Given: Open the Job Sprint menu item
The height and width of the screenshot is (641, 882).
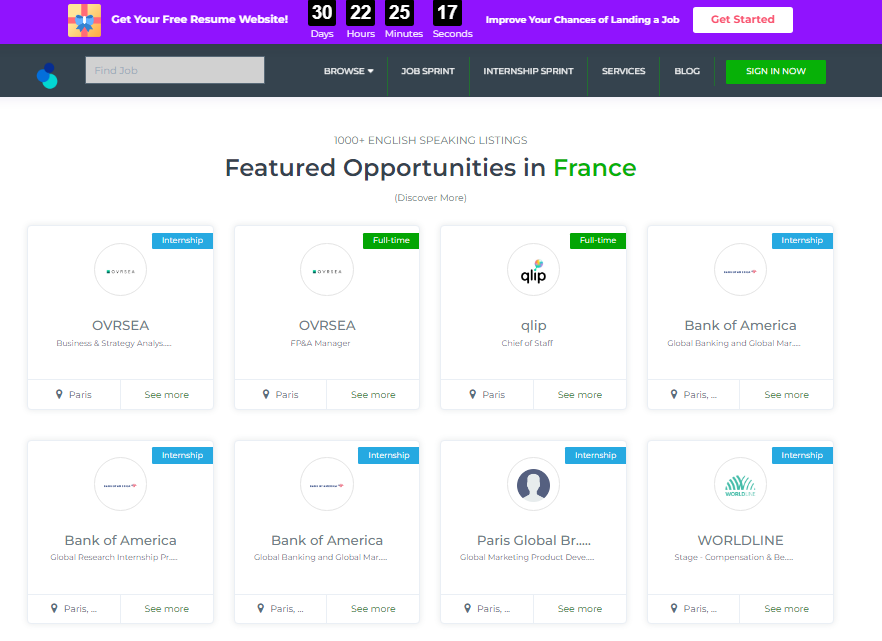Looking at the screenshot, I should [x=428, y=71].
